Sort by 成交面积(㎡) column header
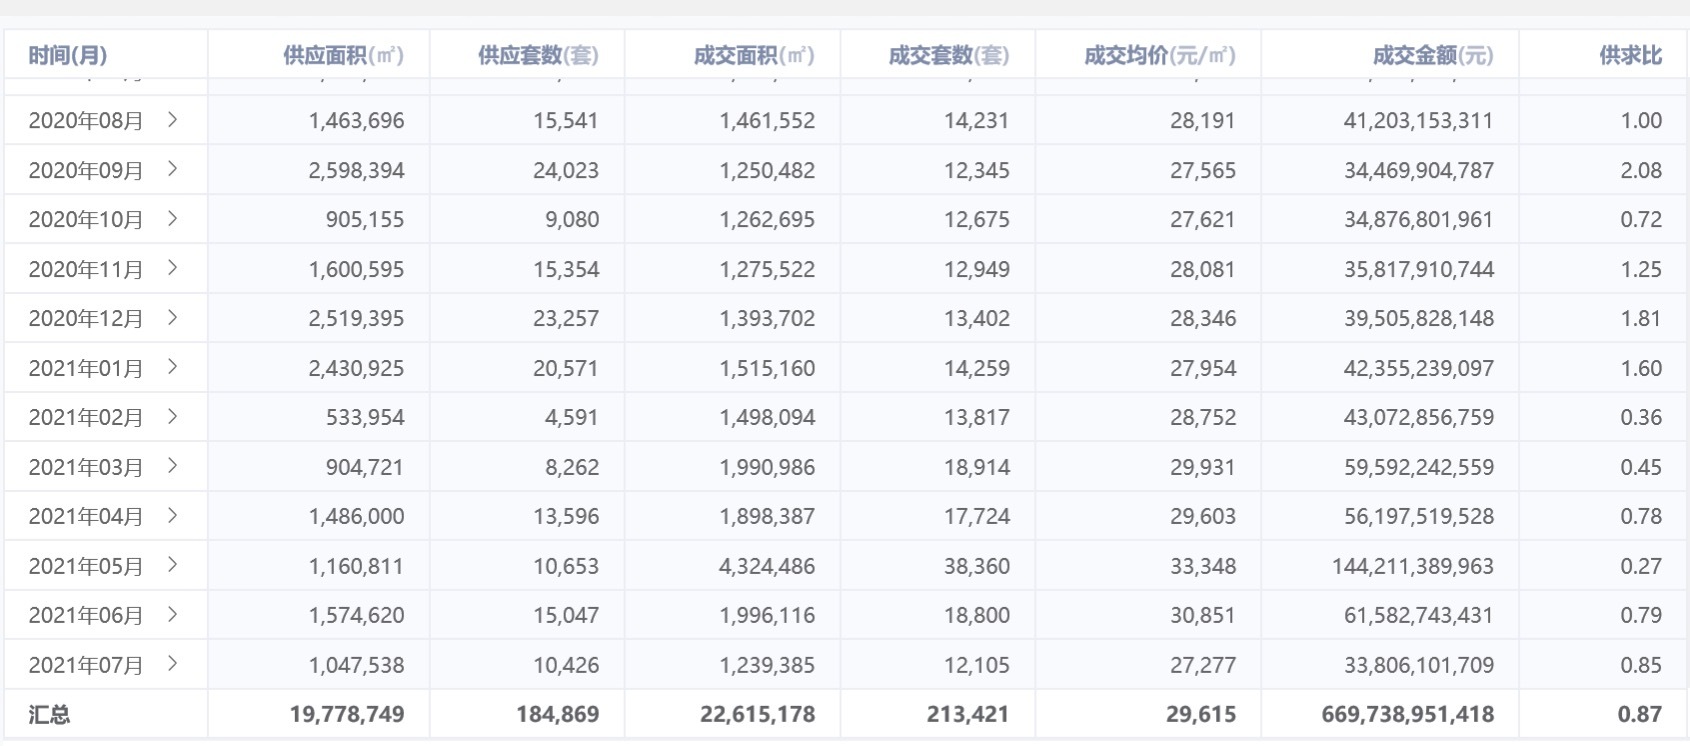The image size is (1690, 746). click(x=754, y=55)
